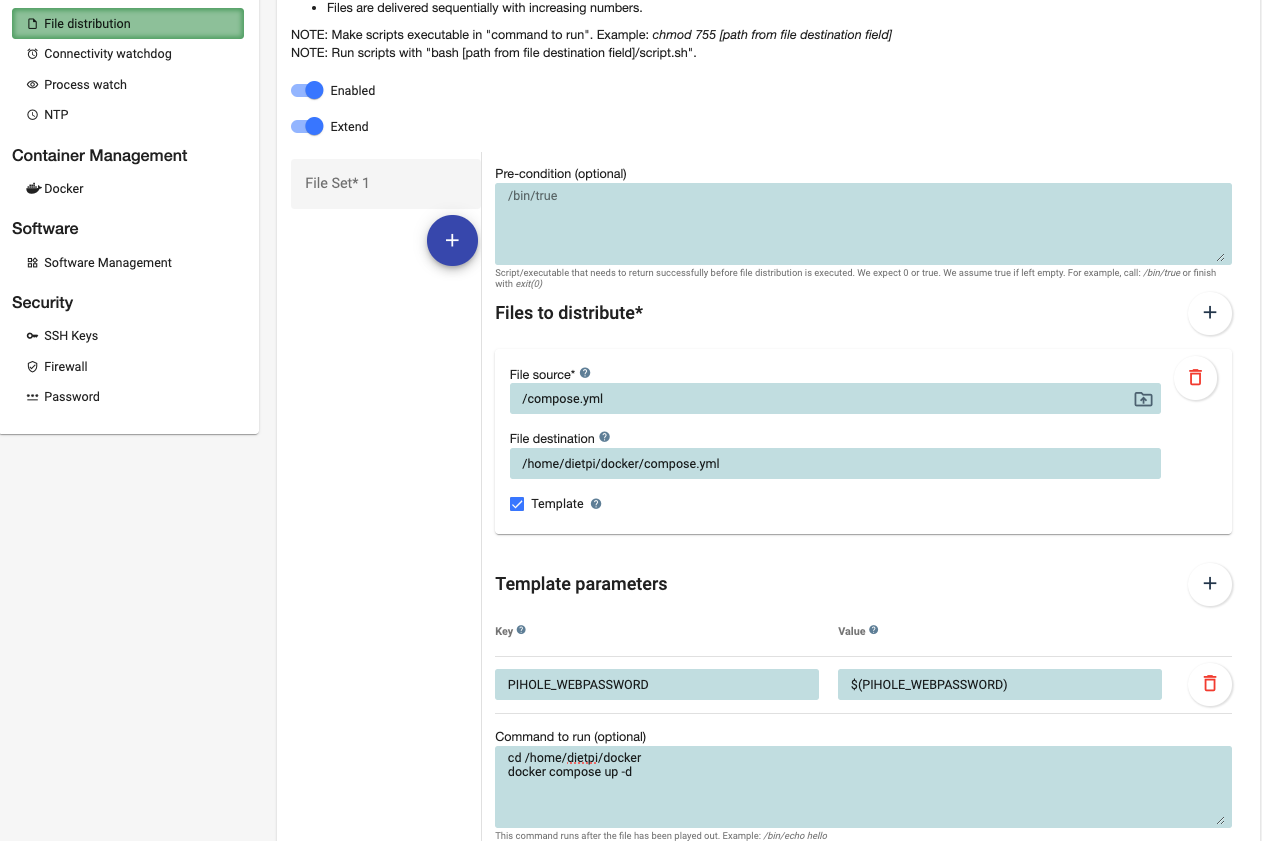Click the help icon next to File destination
Viewport: 1262px width, 841px height.
tap(605, 438)
